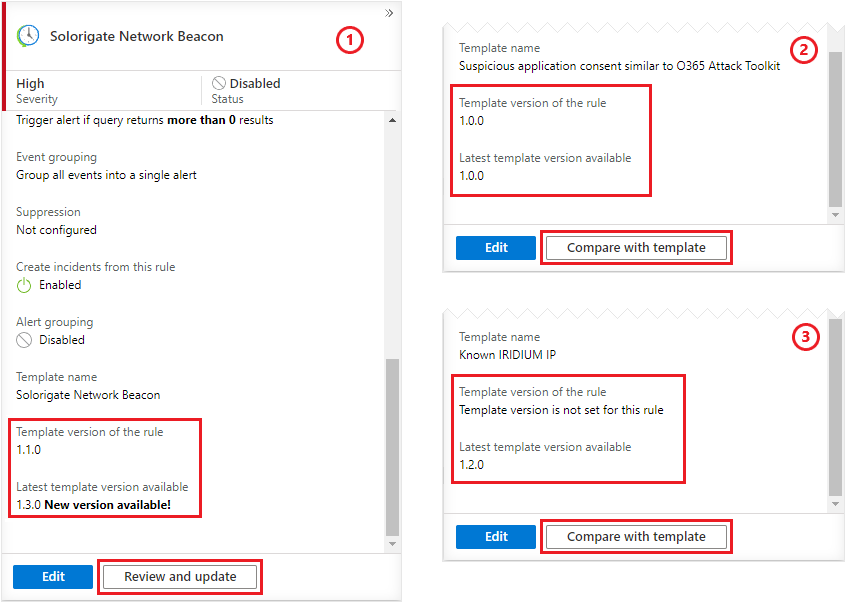Image resolution: width=846 pixels, height=603 pixels.
Task: Click the '1.3.0 New version available!' text
Action: pos(93,505)
